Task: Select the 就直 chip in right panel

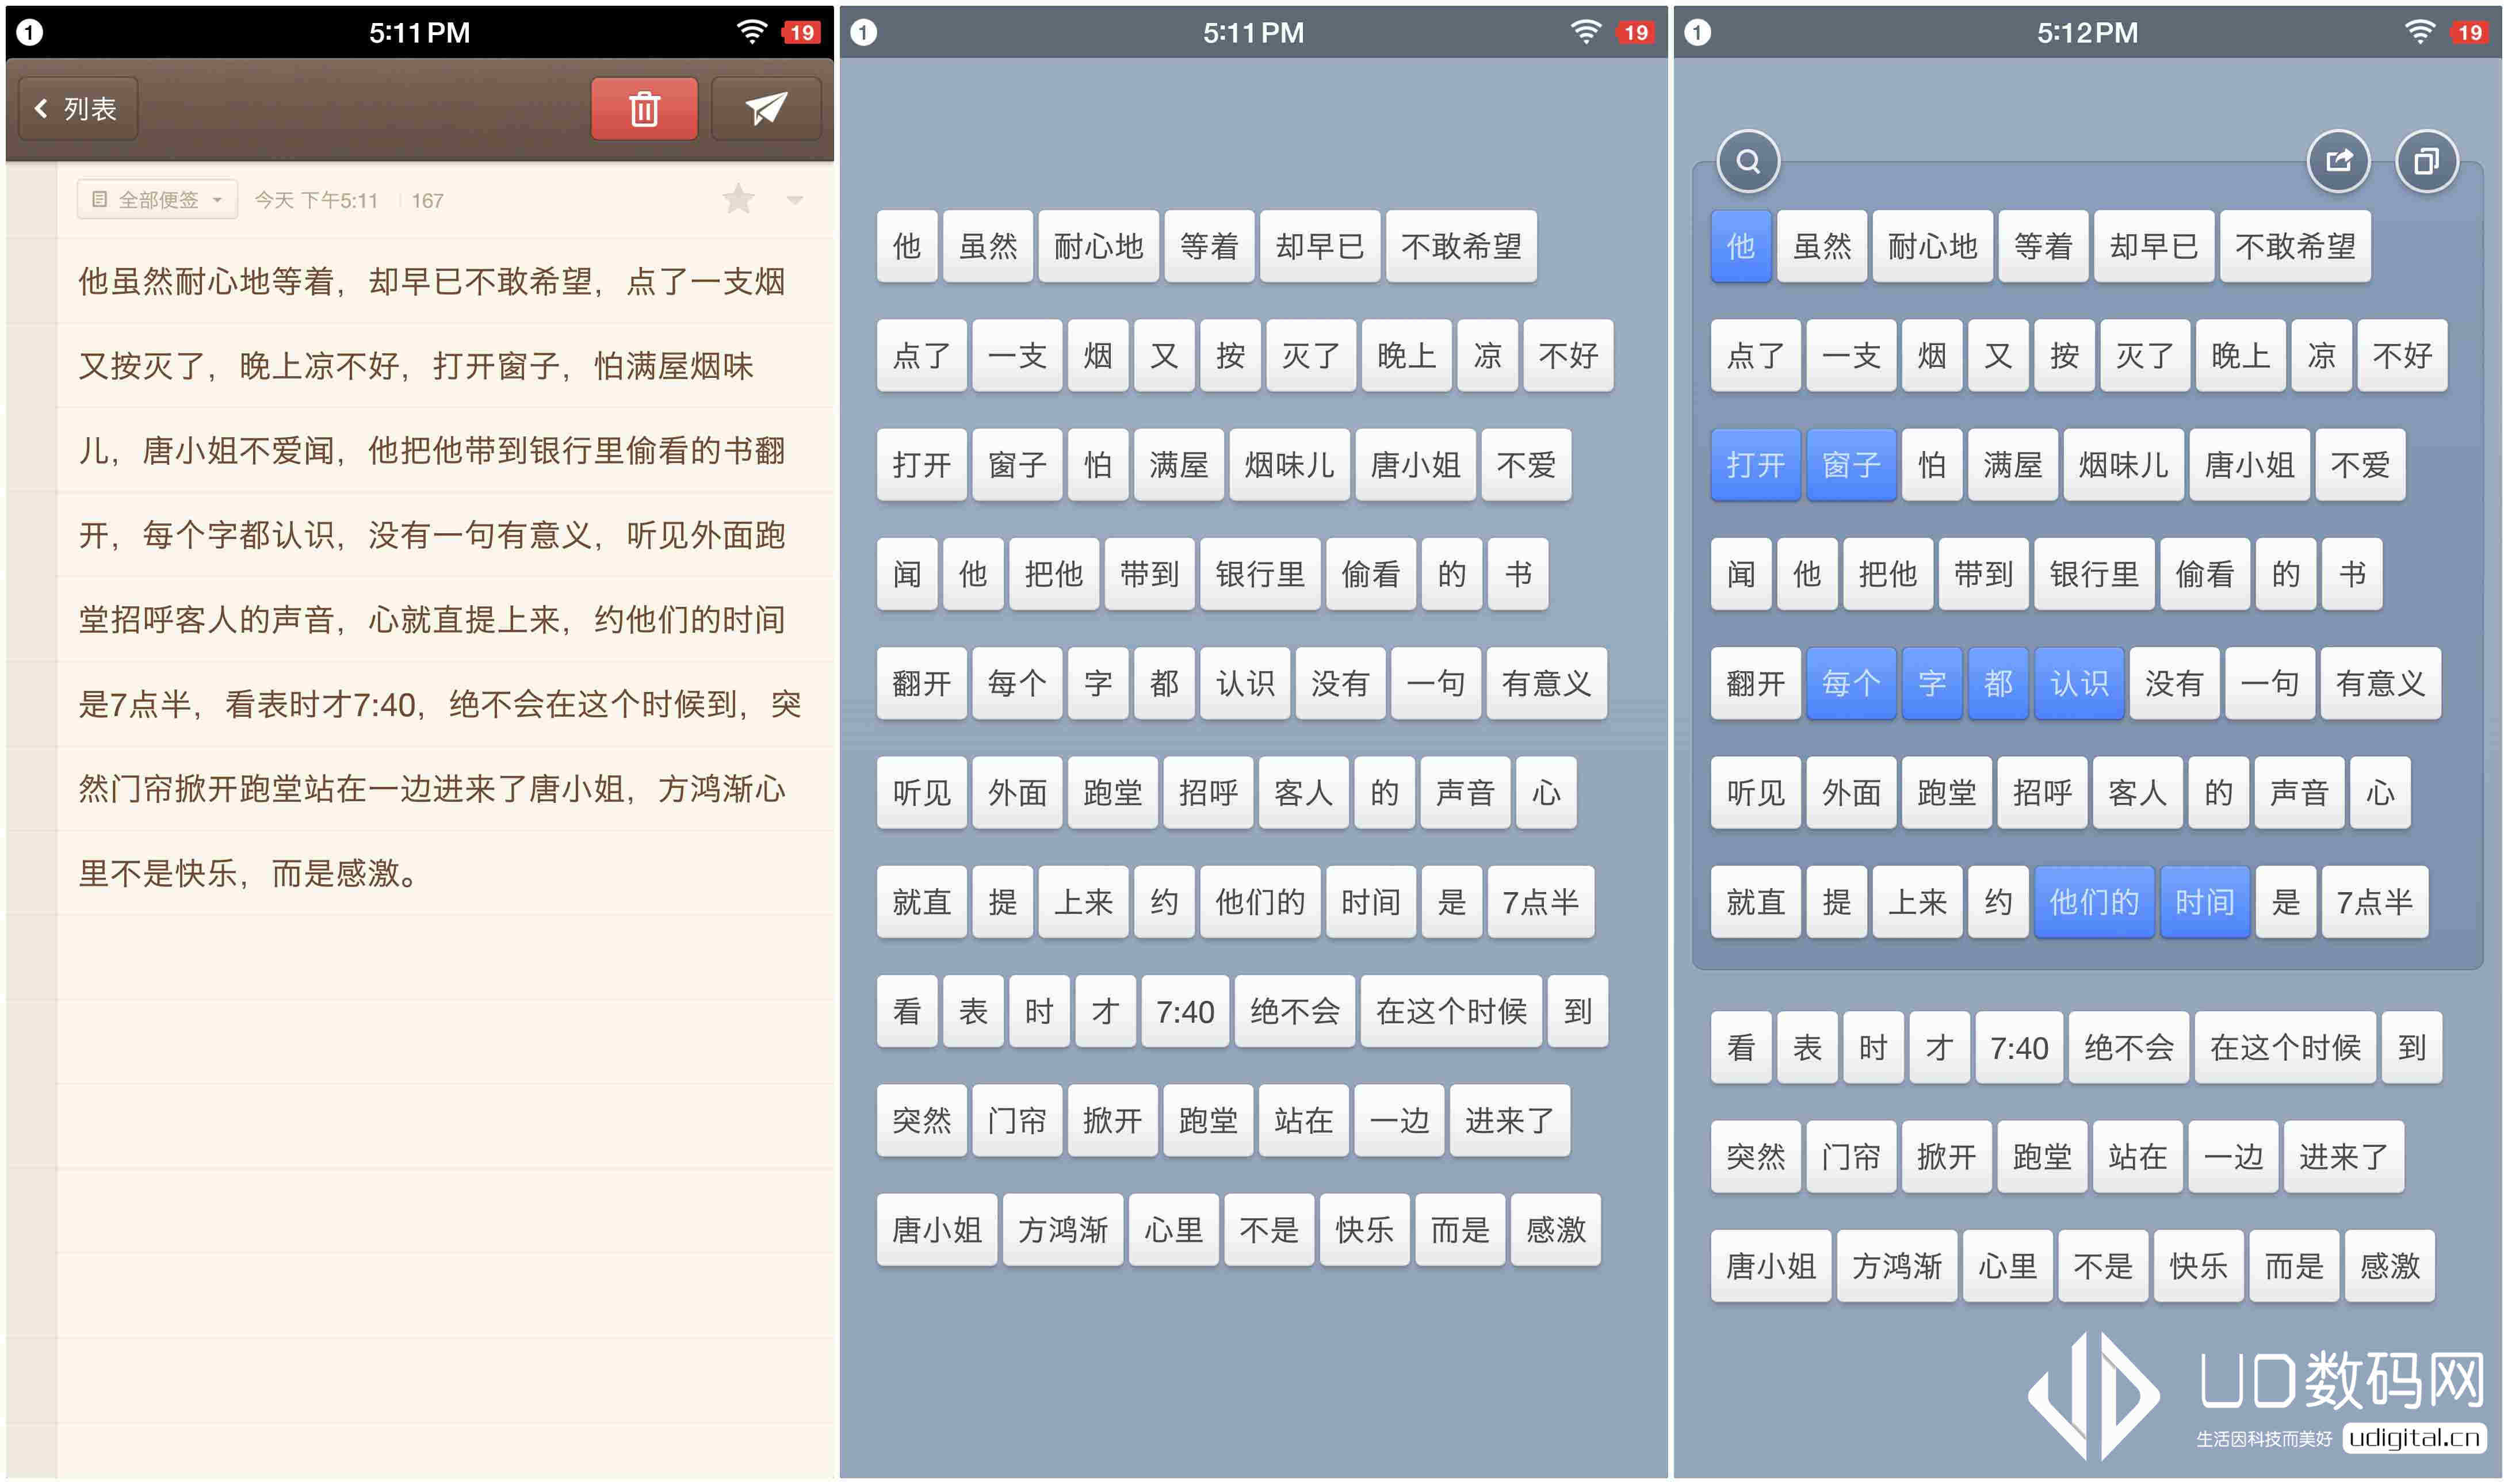Action: pos(1755,902)
